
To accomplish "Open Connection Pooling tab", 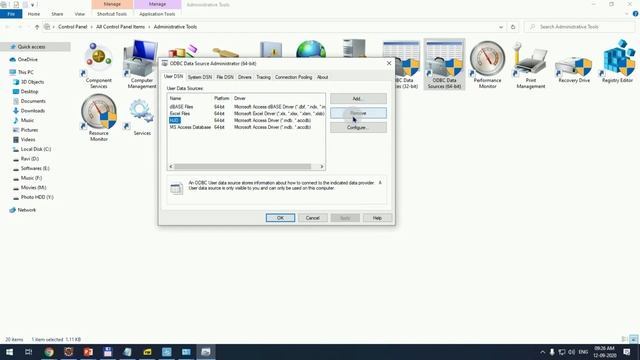I will click(293, 77).
